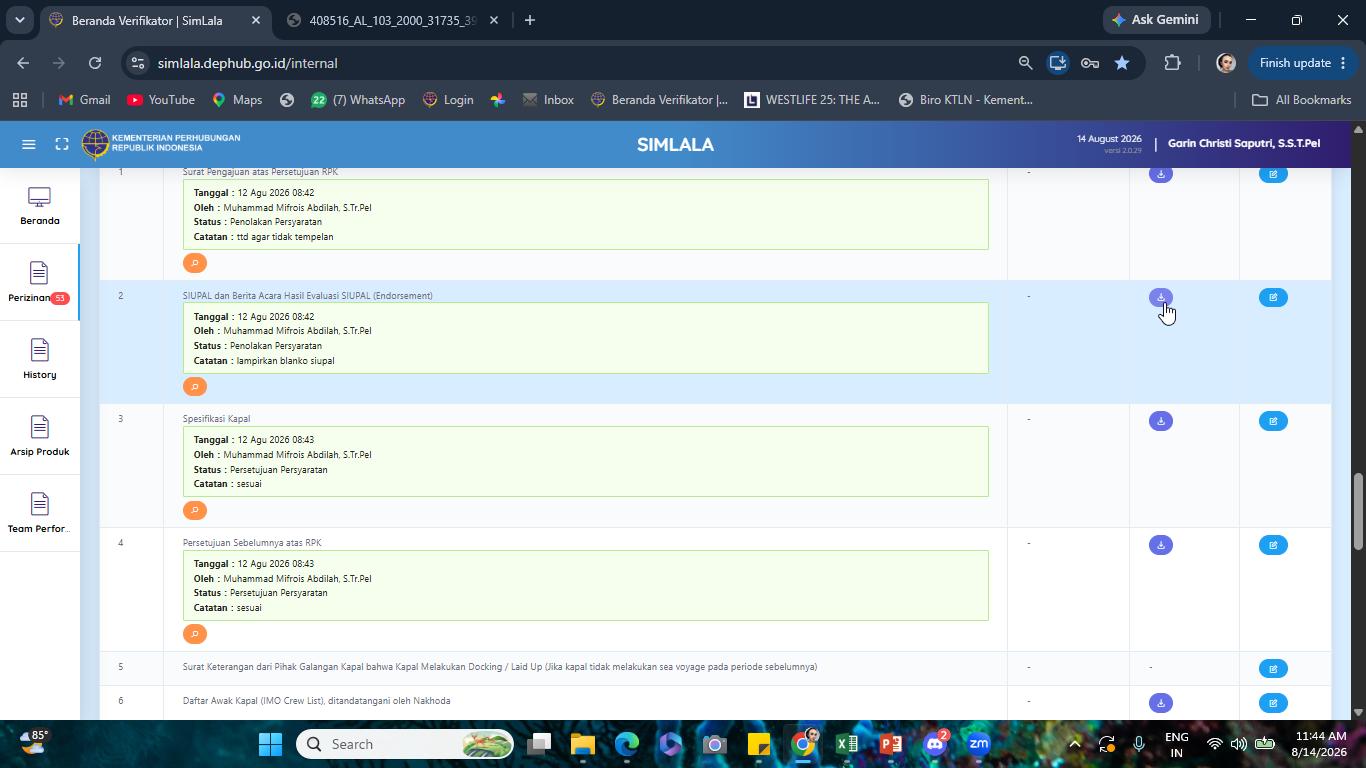This screenshot has width=1366, height=768.
Task: Open orange magnifier under Surat Pengajuan notes
Action: pyautogui.click(x=195, y=263)
